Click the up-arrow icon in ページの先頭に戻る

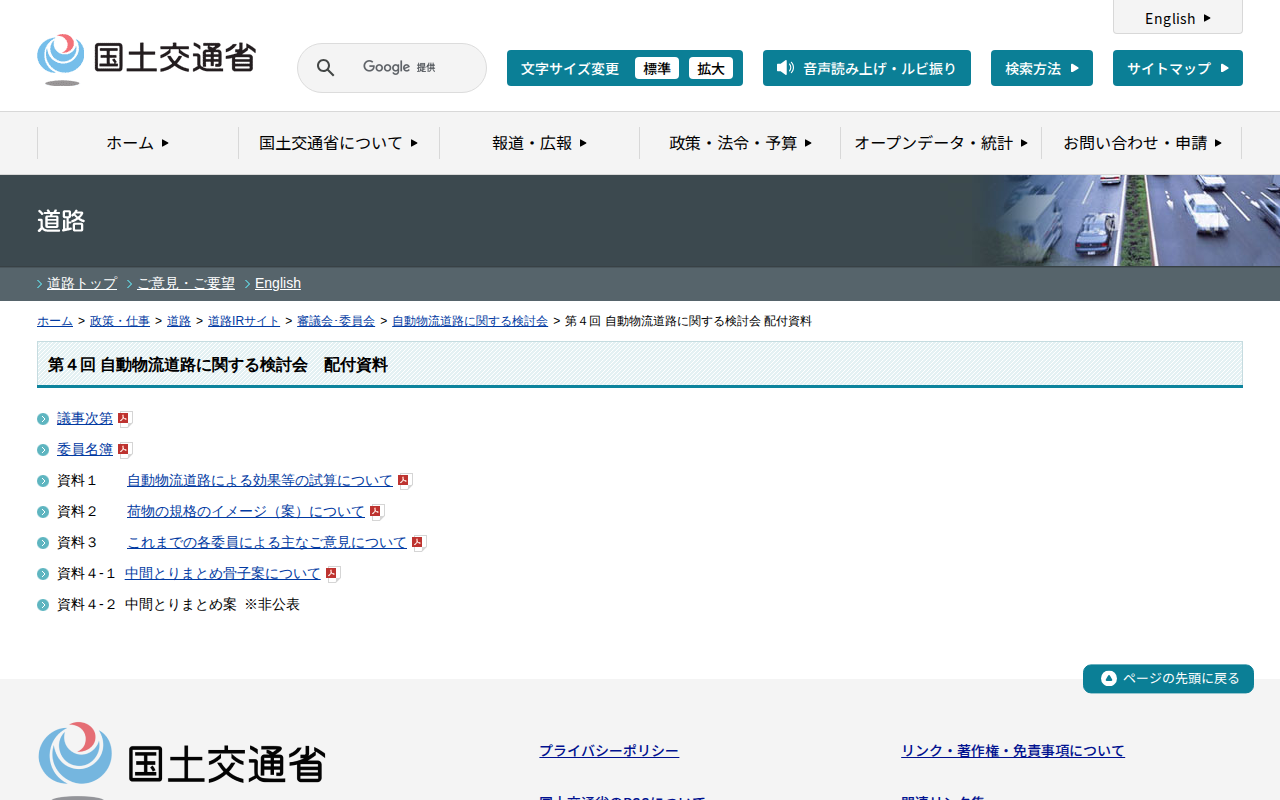[x=1108, y=679]
